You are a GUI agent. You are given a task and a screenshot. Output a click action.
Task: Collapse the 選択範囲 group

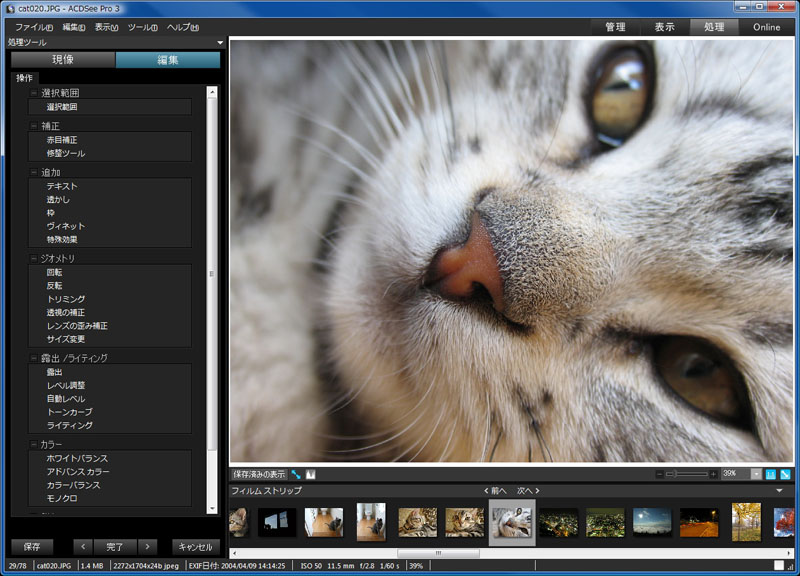34,93
